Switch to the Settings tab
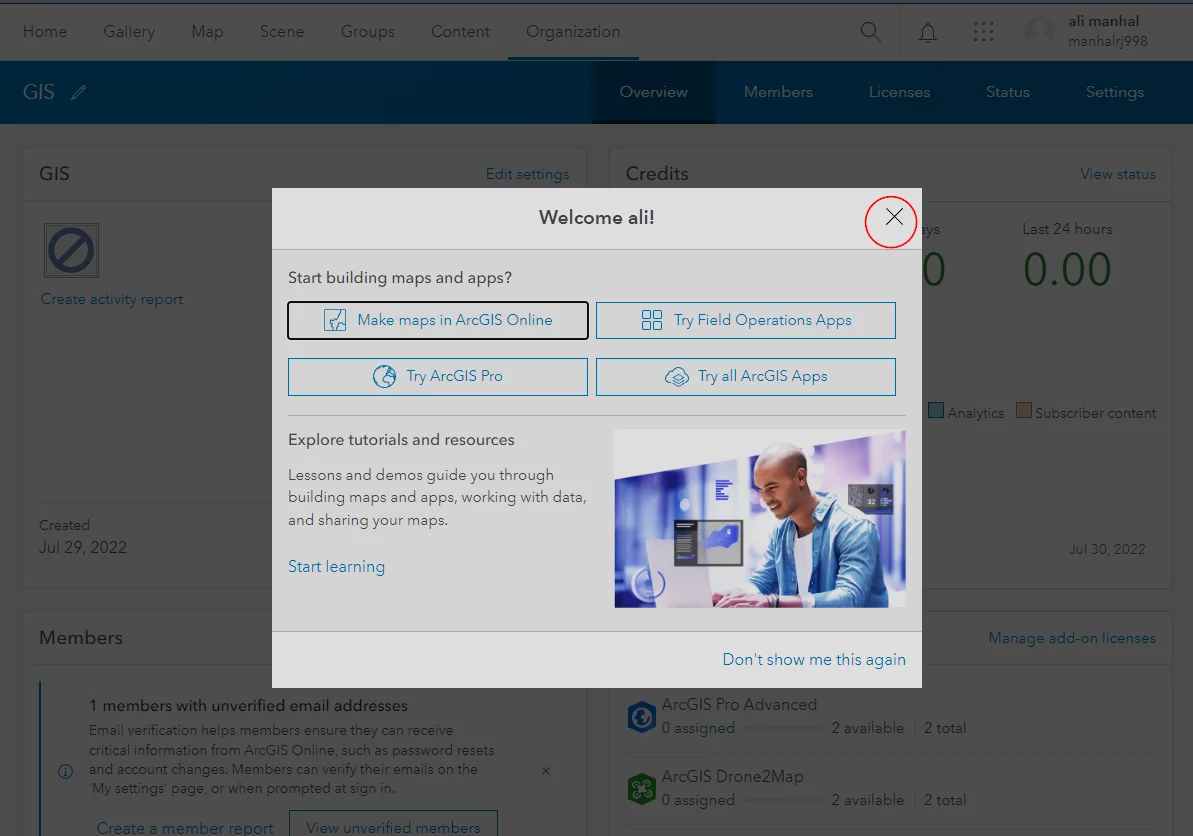1193x836 pixels. (x=1115, y=92)
